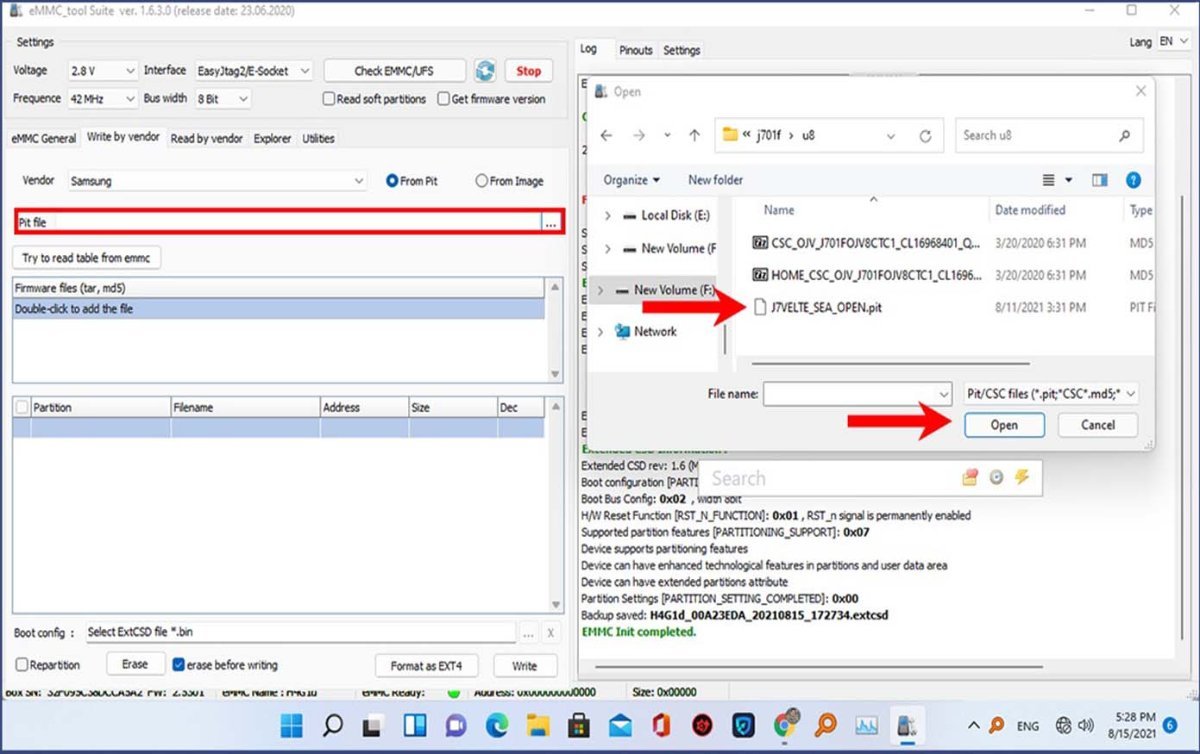Click the refresh icon beside Check EMMC/UFS
The image size is (1200, 754).
pos(485,71)
